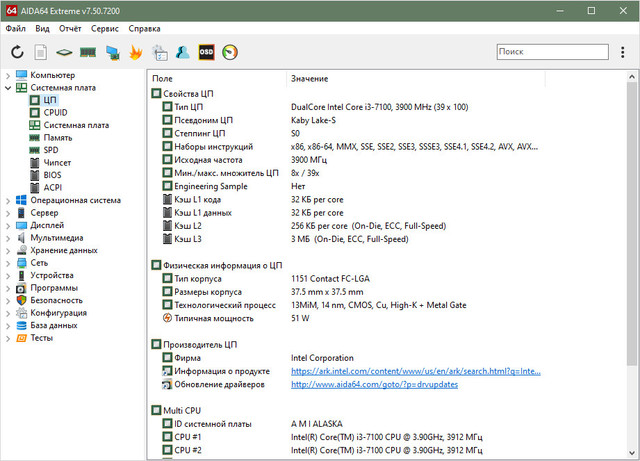Open the gauge benchmark toolbar icon
Viewport: 640px width, 461px height.
pyautogui.click(x=230, y=52)
